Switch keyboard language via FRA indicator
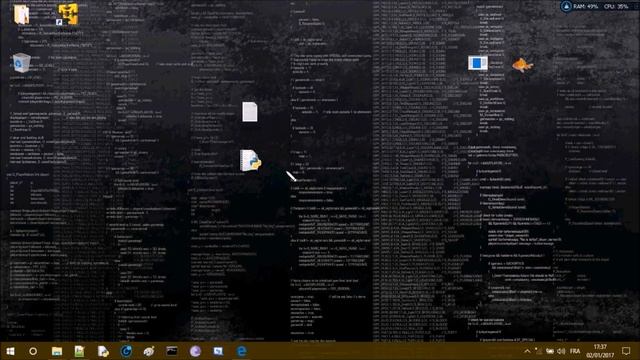640x360 pixels. coord(575,351)
